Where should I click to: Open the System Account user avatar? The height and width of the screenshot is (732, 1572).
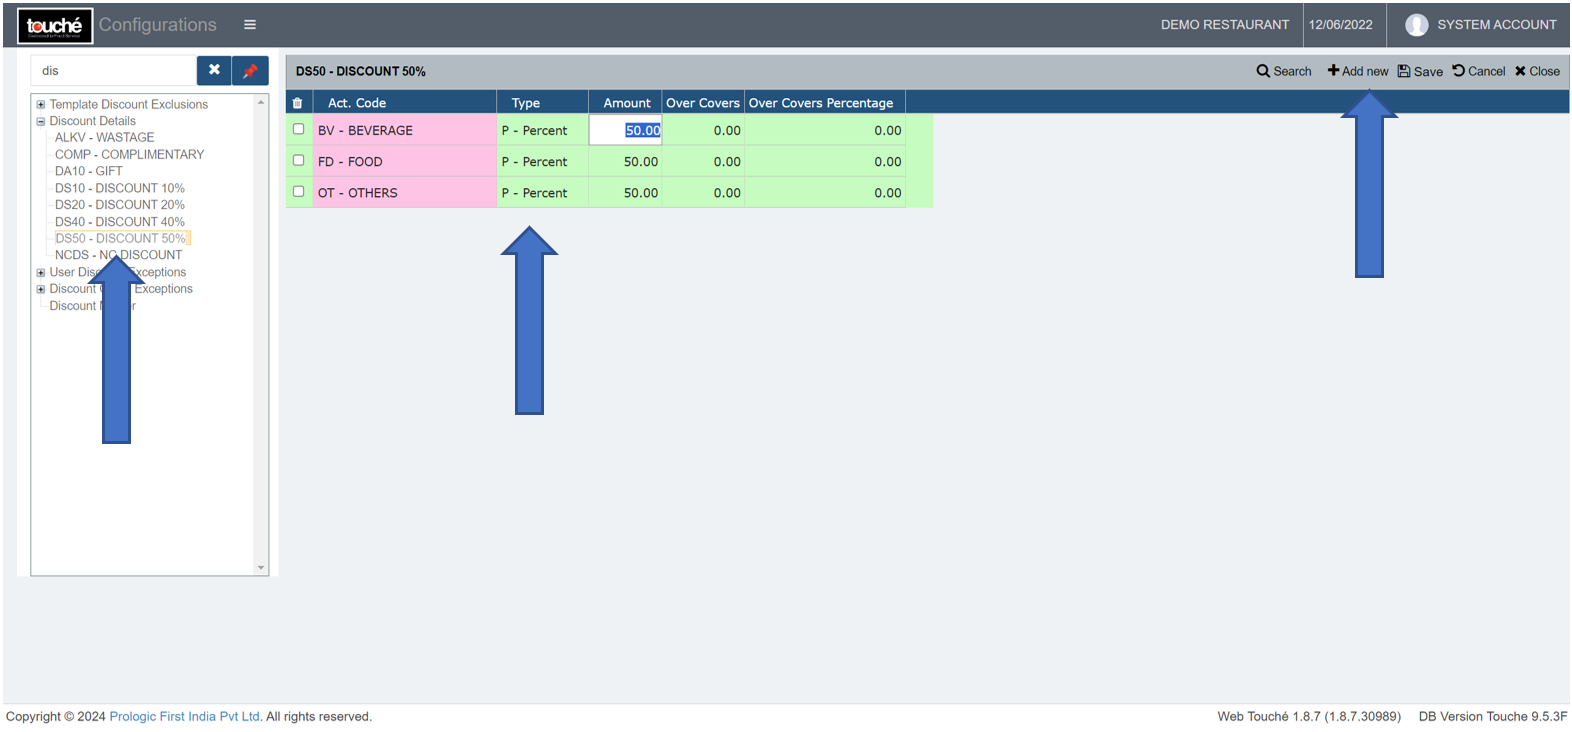[x=1416, y=25]
